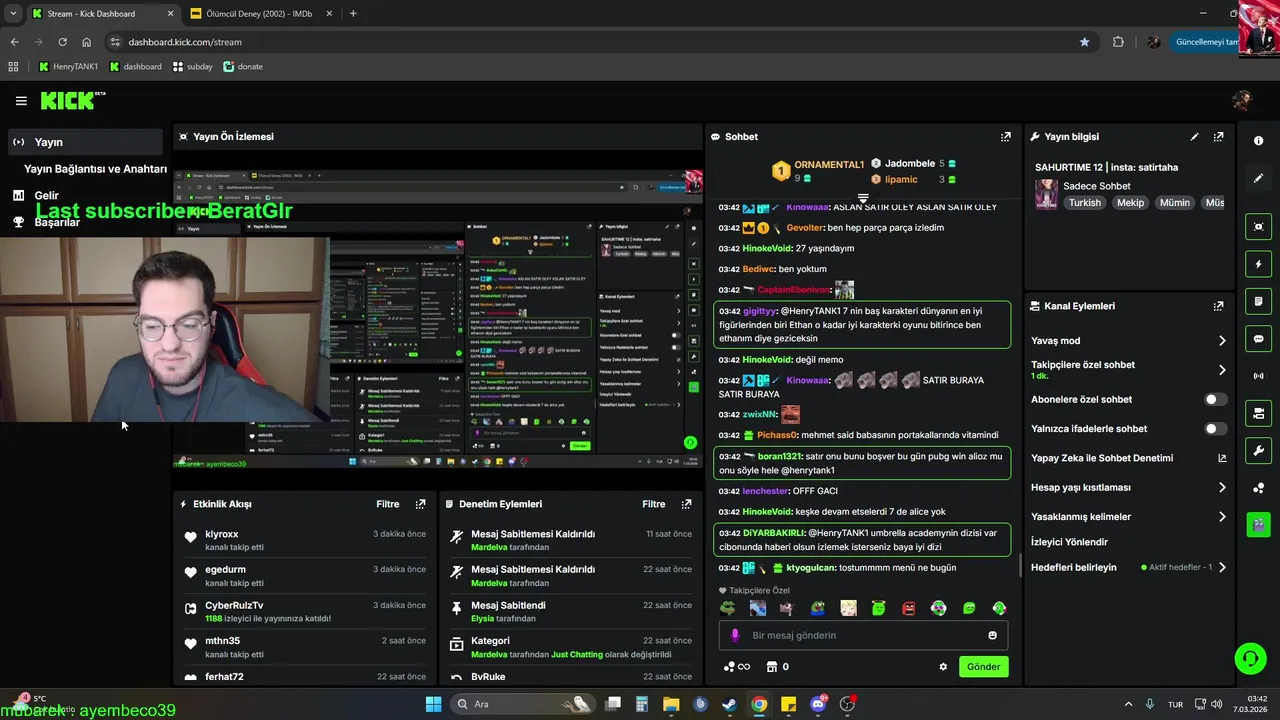The height and width of the screenshot is (720, 1280).
Task: Open emoji picker in chat message box
Action: click(992, 635)
